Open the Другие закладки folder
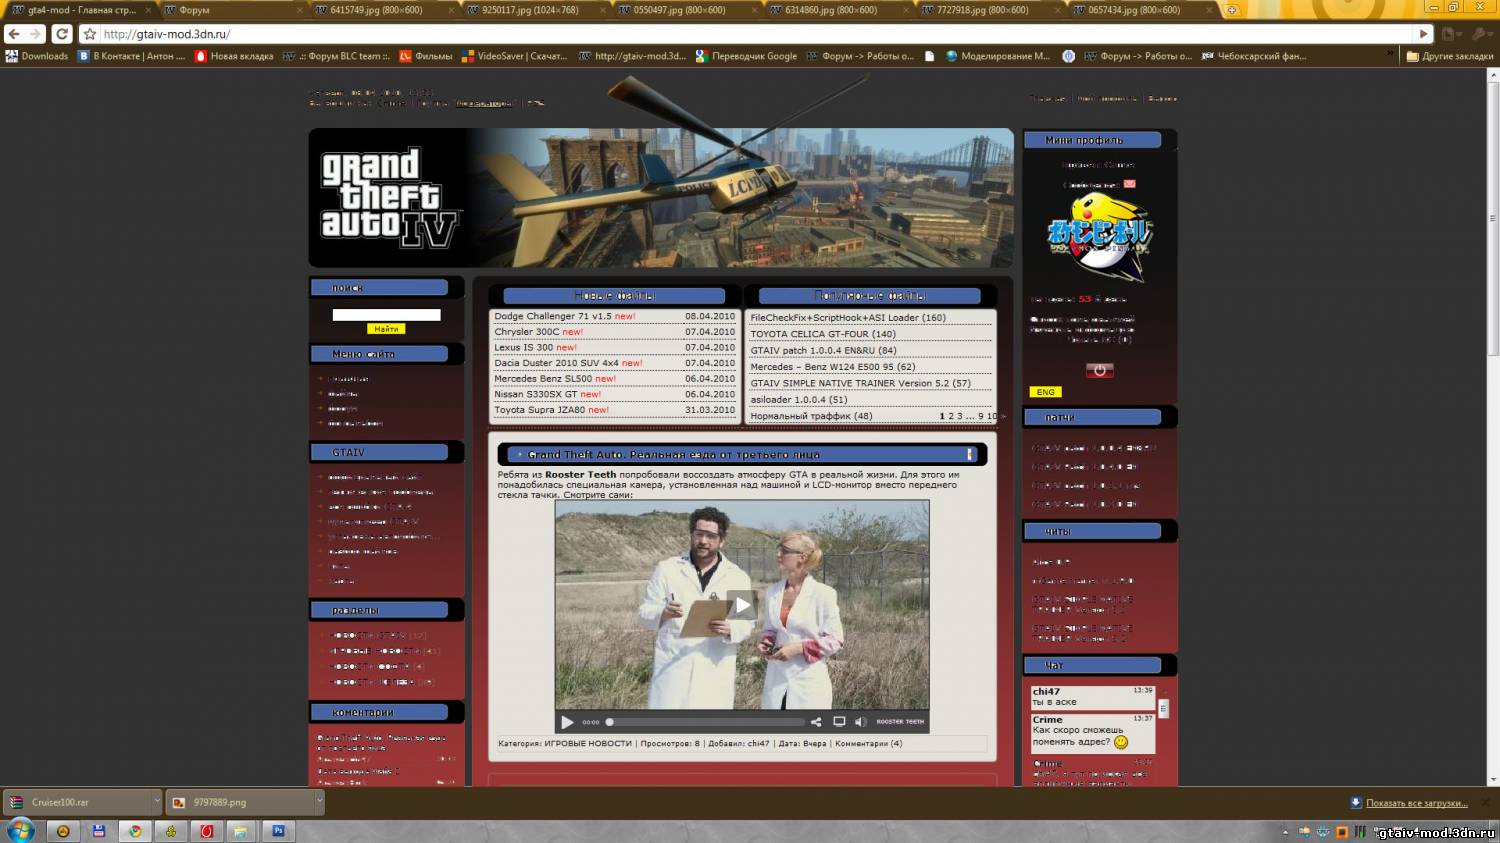Viewport: 1500px width, 843px height. tap(1450, 56)
